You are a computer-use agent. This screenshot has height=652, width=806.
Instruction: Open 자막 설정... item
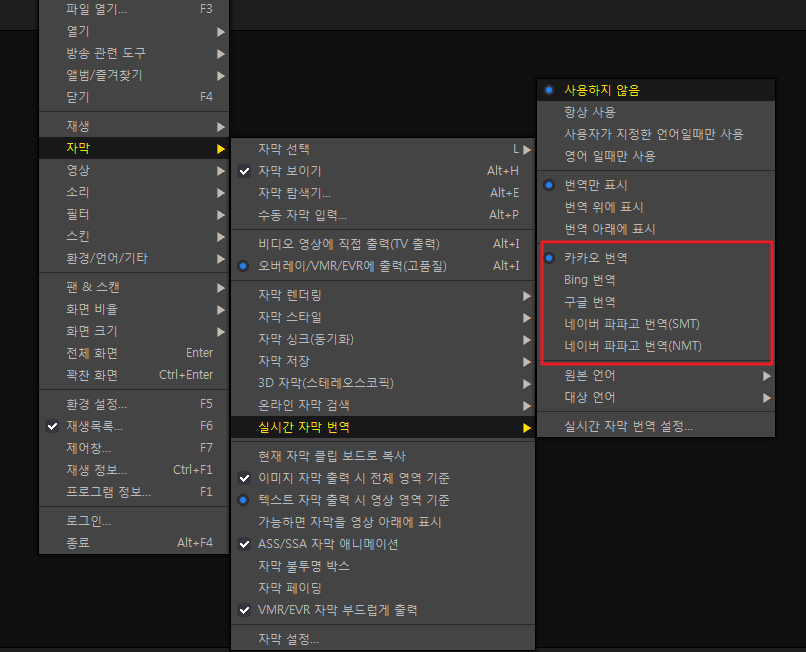[x=383, y=639]
